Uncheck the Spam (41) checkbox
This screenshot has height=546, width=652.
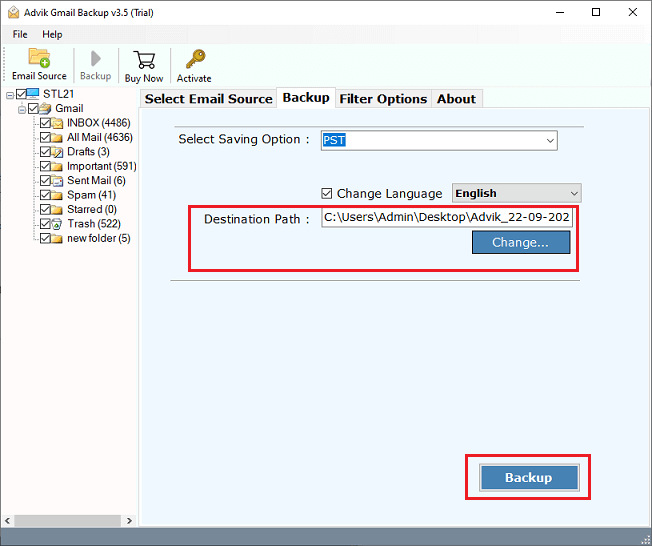point(45,195)
